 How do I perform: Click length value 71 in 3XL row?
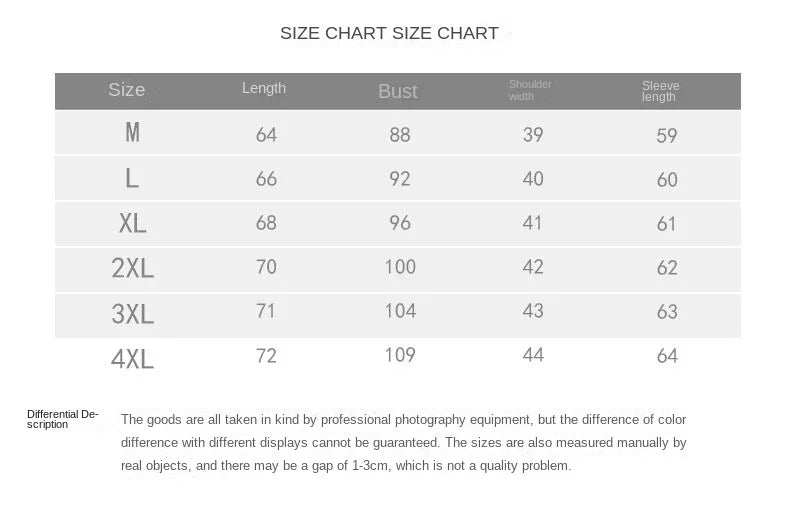click(x=266, y=311)
